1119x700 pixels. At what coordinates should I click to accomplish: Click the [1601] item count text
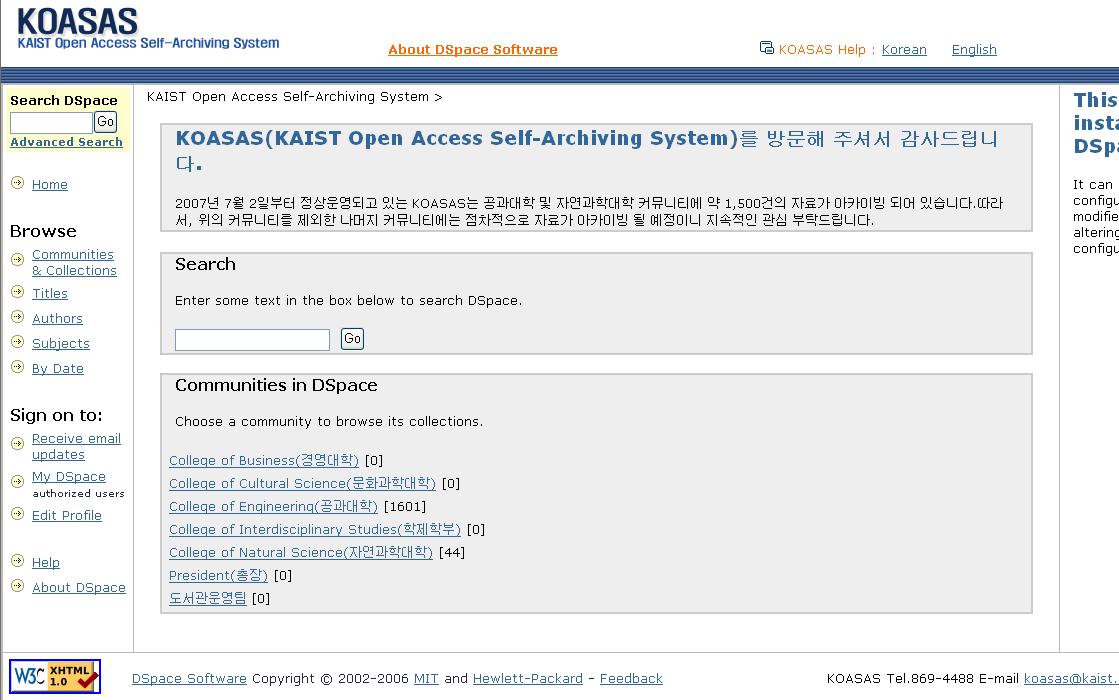(405, 507)
